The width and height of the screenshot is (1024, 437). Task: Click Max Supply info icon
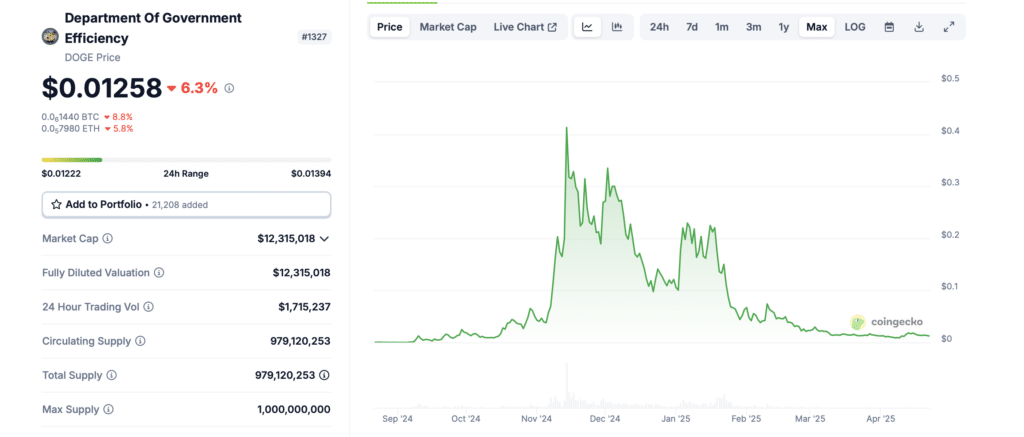click(x=108, y=410)
